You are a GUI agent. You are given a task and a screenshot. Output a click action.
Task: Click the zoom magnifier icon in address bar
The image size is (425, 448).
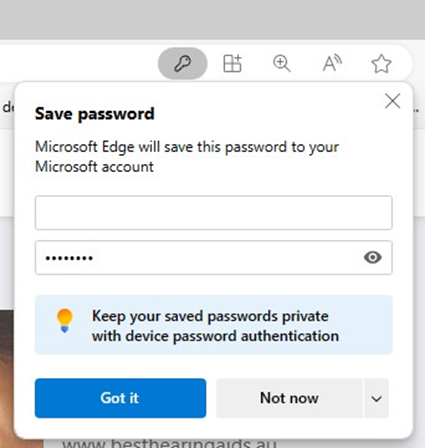tap(282, 63)
